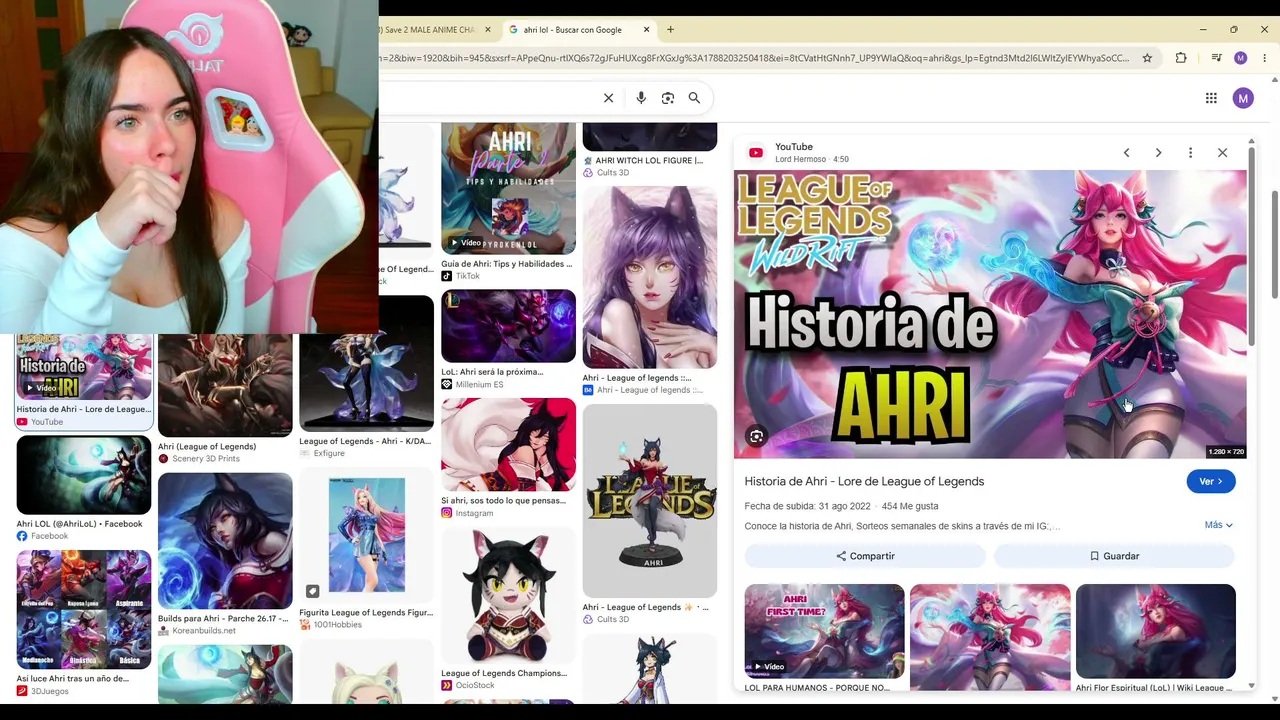Screen dimensions: 1280x720
Task: Search inside the preview image with Lens icon
Action: (x=757, y=436)
